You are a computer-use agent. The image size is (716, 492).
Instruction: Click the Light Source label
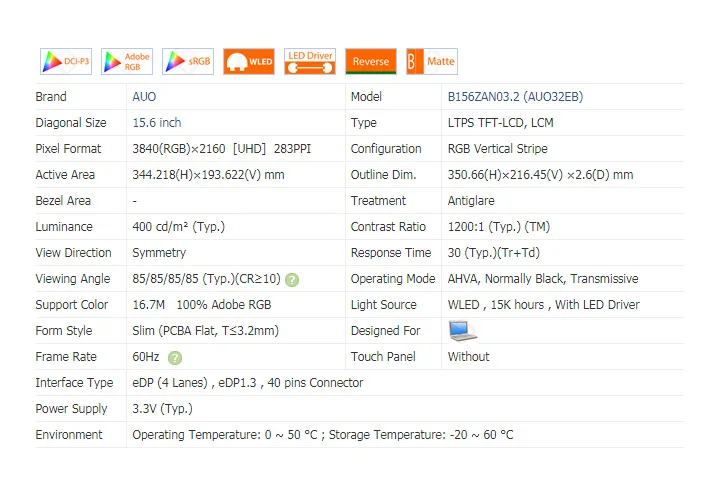tap(384, 305)
